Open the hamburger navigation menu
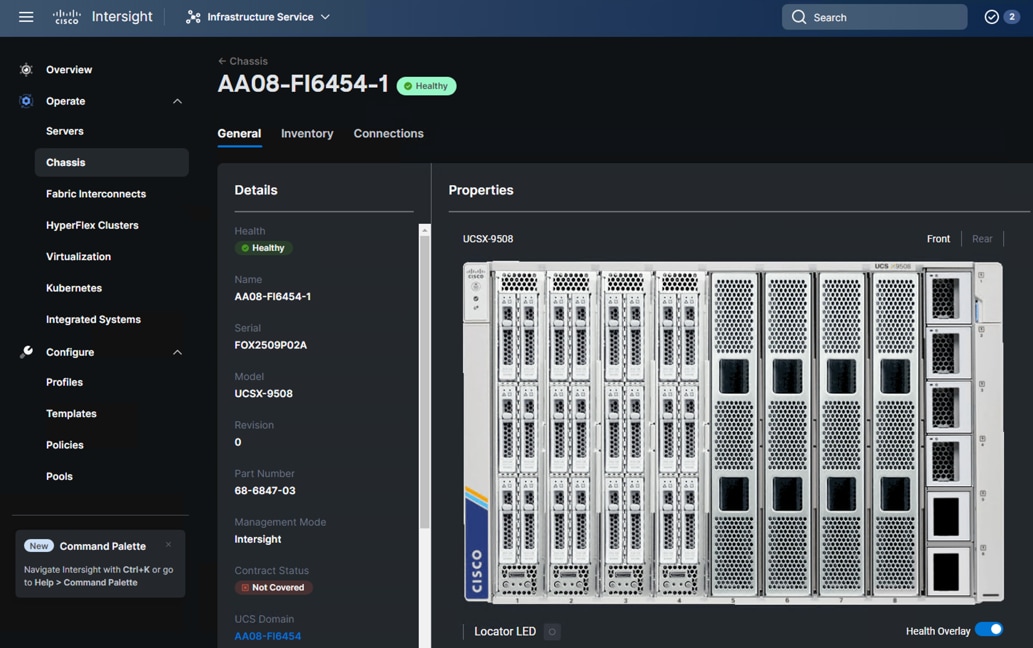The height and width of the screenshot is (648, 1033). coord(26,17)
